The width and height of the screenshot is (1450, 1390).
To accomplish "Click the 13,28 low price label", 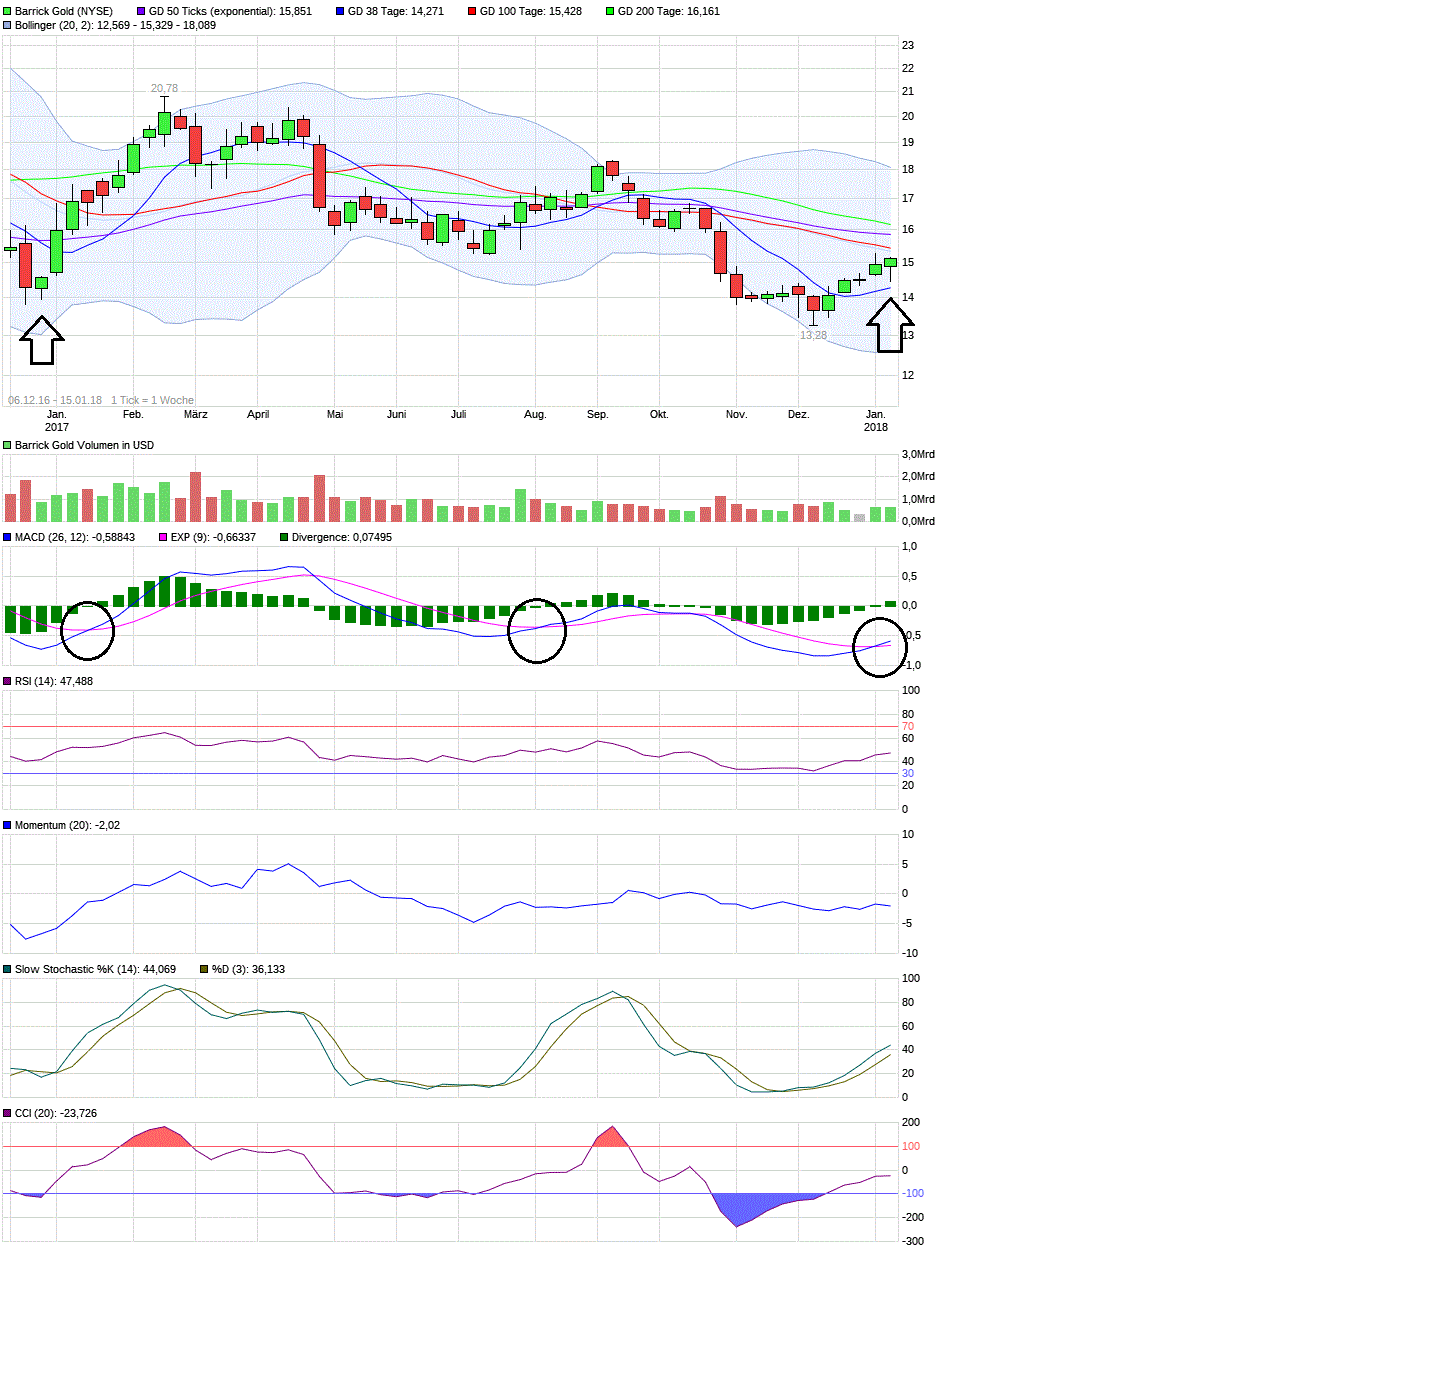I will [813, 337].
